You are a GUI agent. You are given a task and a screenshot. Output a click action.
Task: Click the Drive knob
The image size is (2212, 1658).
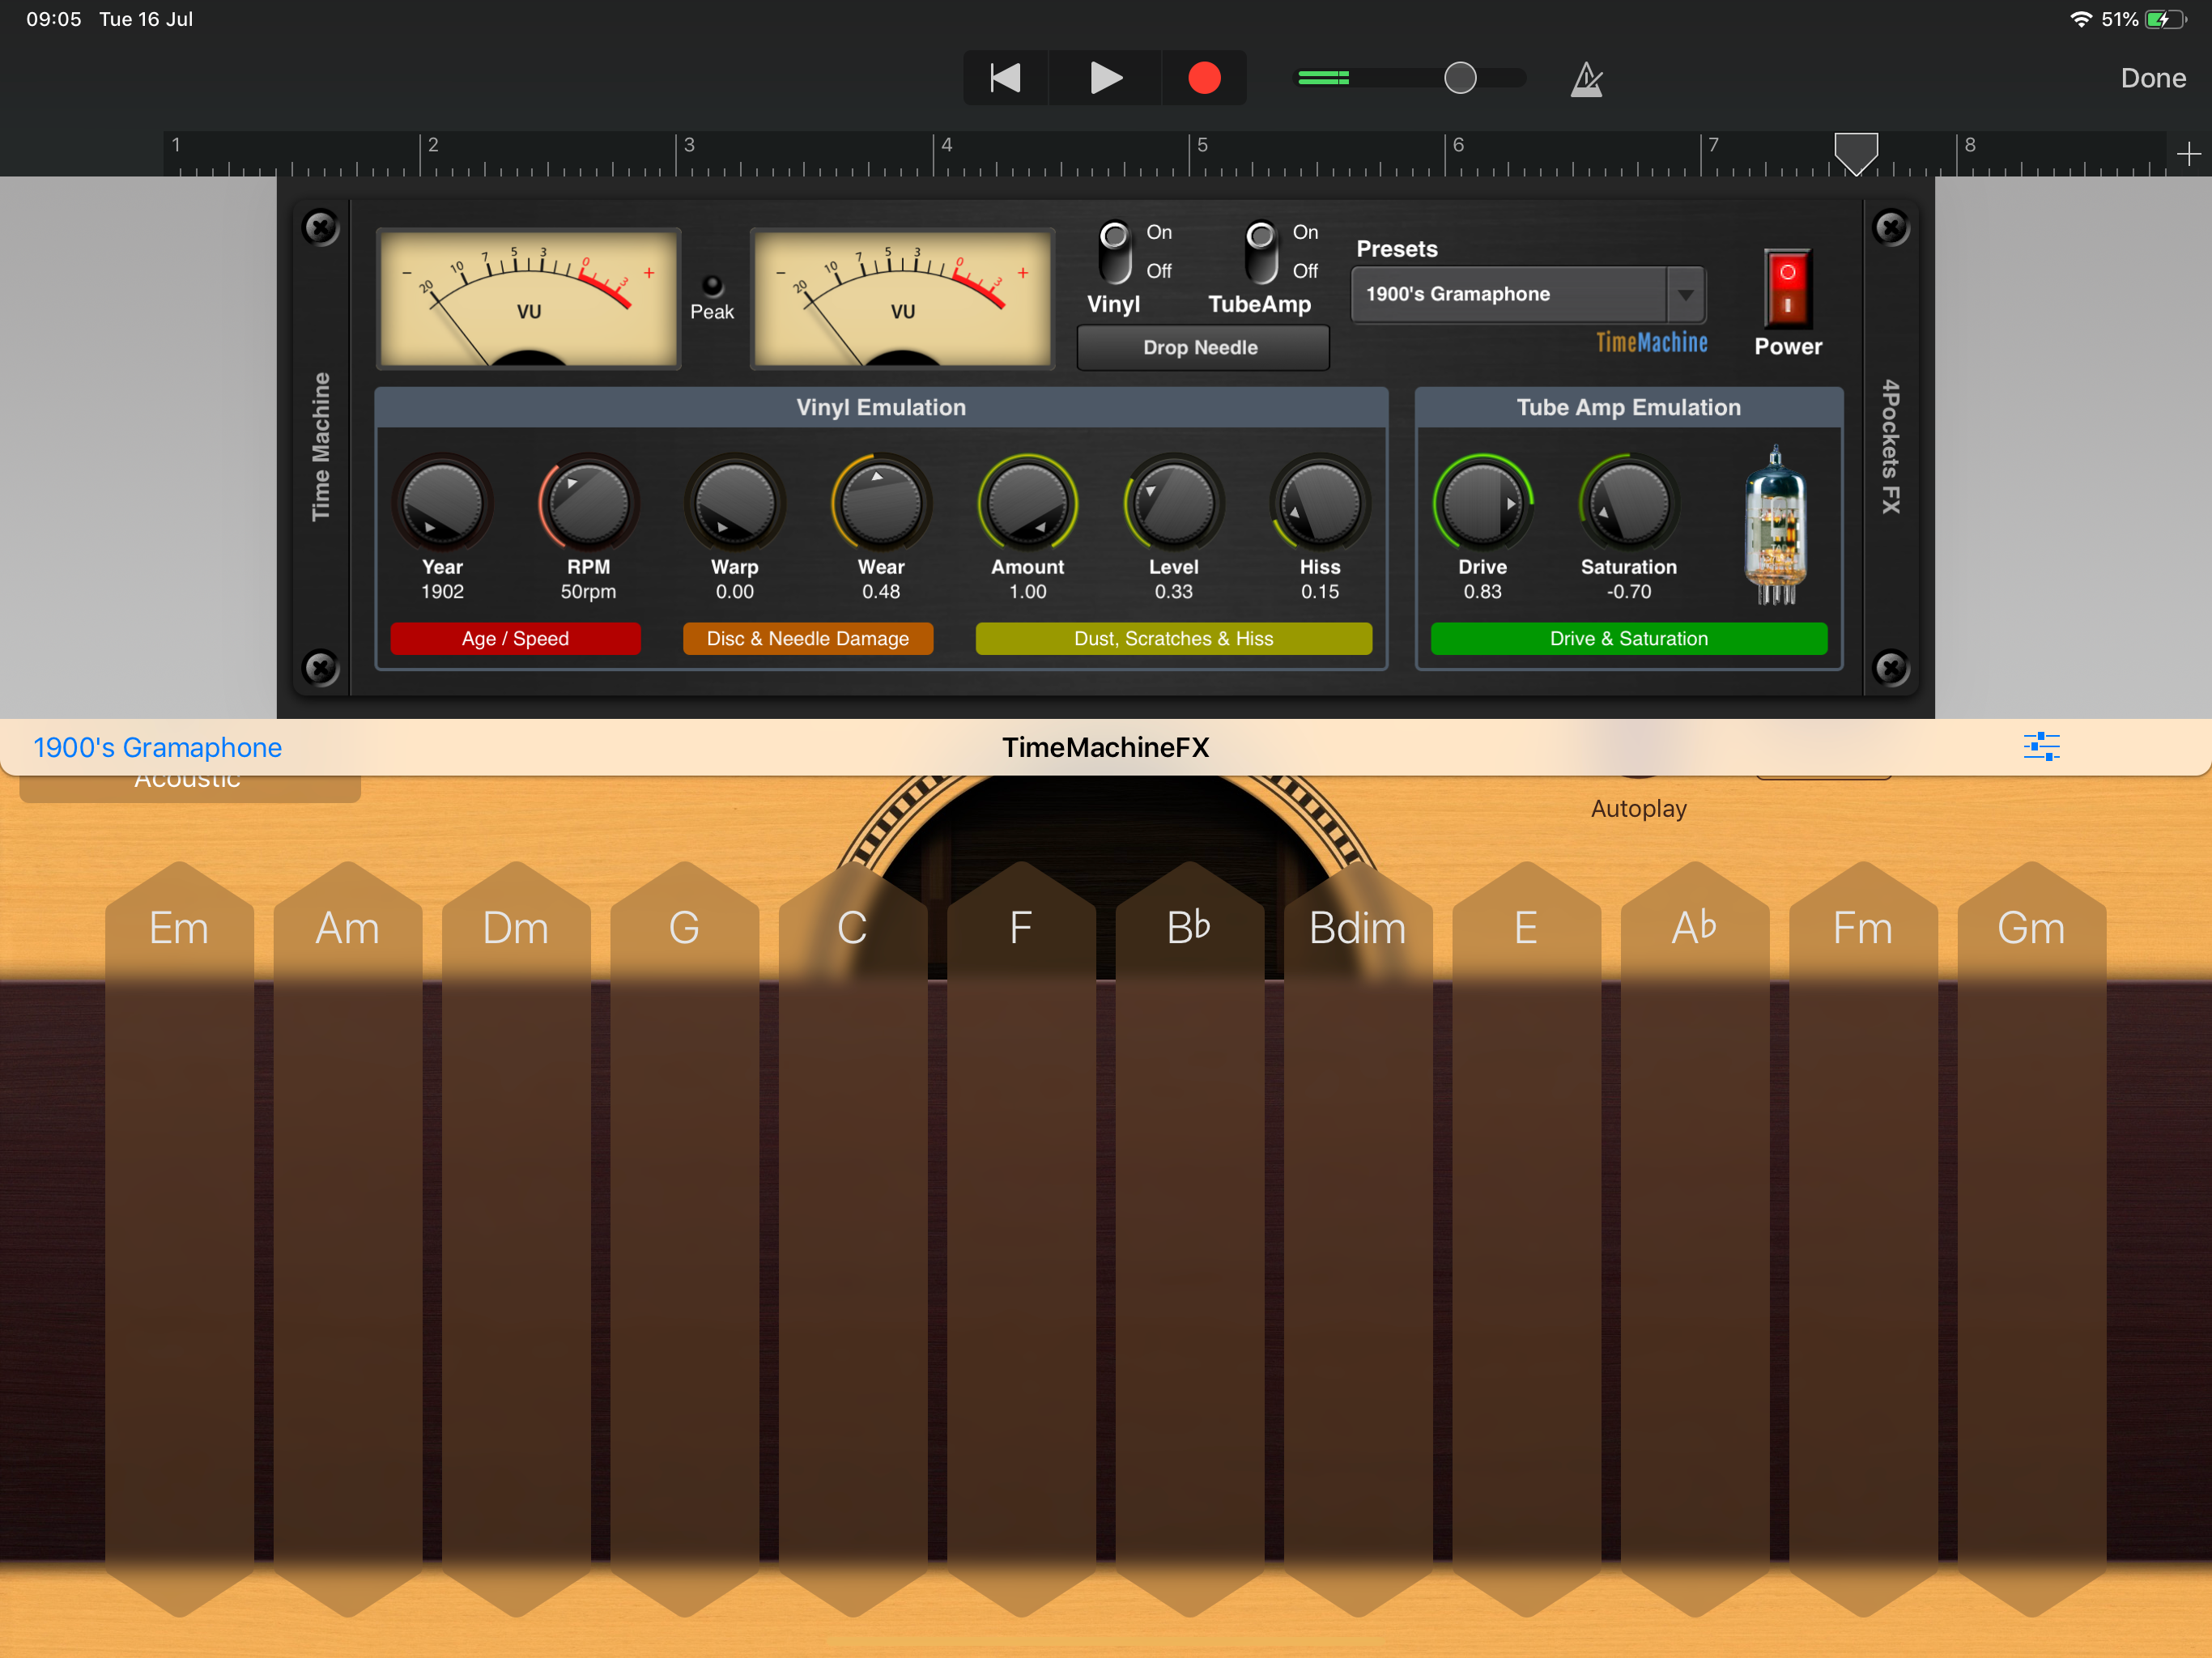pos(1482,505)
